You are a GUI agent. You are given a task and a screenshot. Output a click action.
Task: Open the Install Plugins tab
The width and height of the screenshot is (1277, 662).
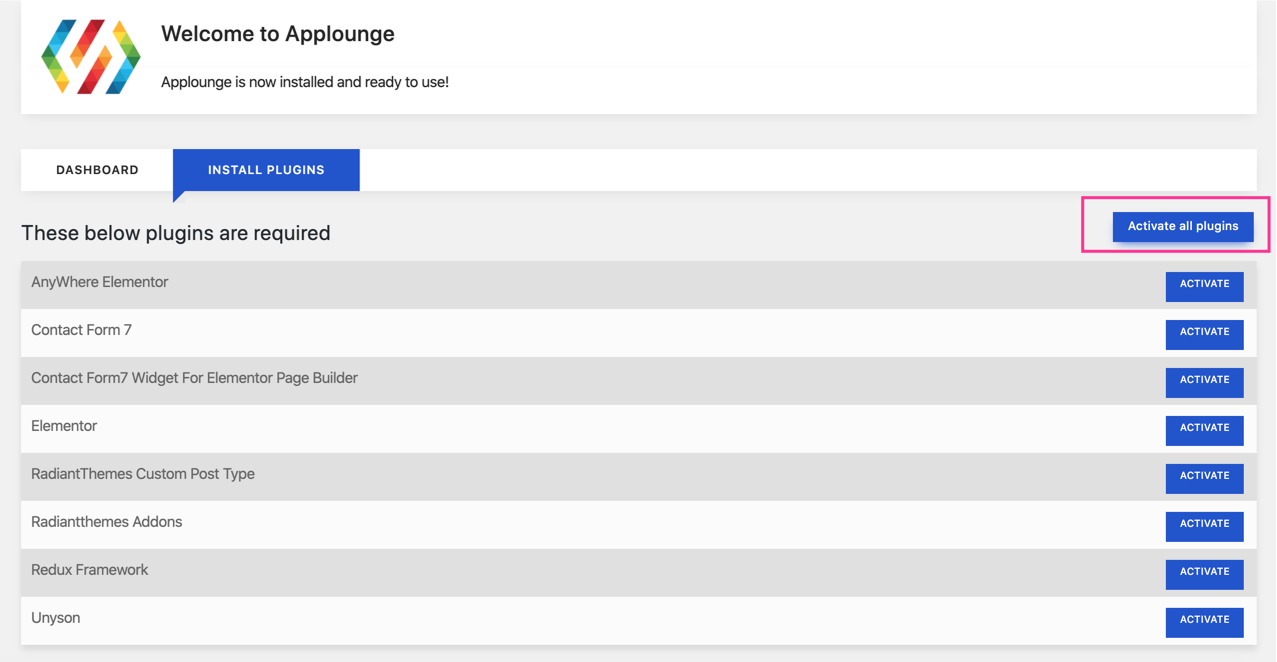pyautogui.click(x=266, y=170)
